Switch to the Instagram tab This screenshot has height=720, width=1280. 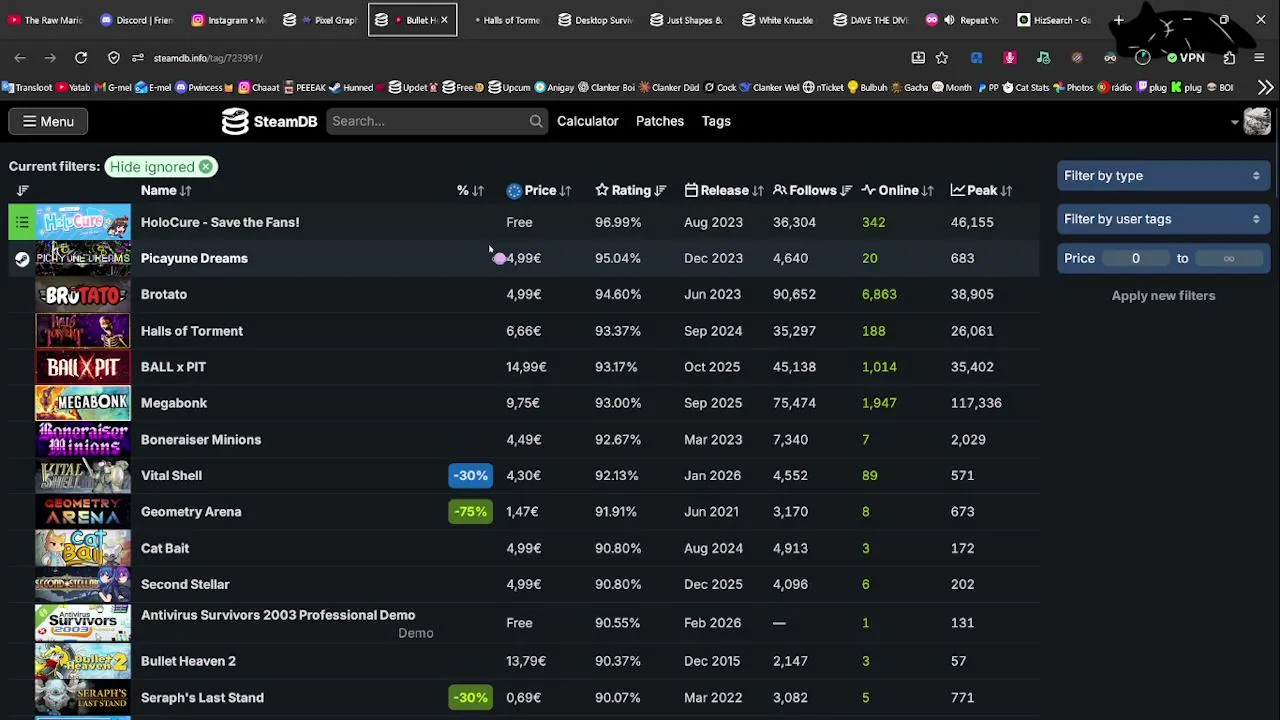(x=229, y=20)
